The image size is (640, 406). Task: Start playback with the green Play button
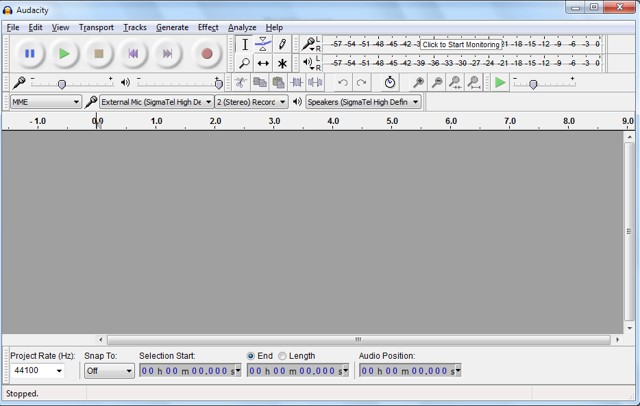point(64,53)
